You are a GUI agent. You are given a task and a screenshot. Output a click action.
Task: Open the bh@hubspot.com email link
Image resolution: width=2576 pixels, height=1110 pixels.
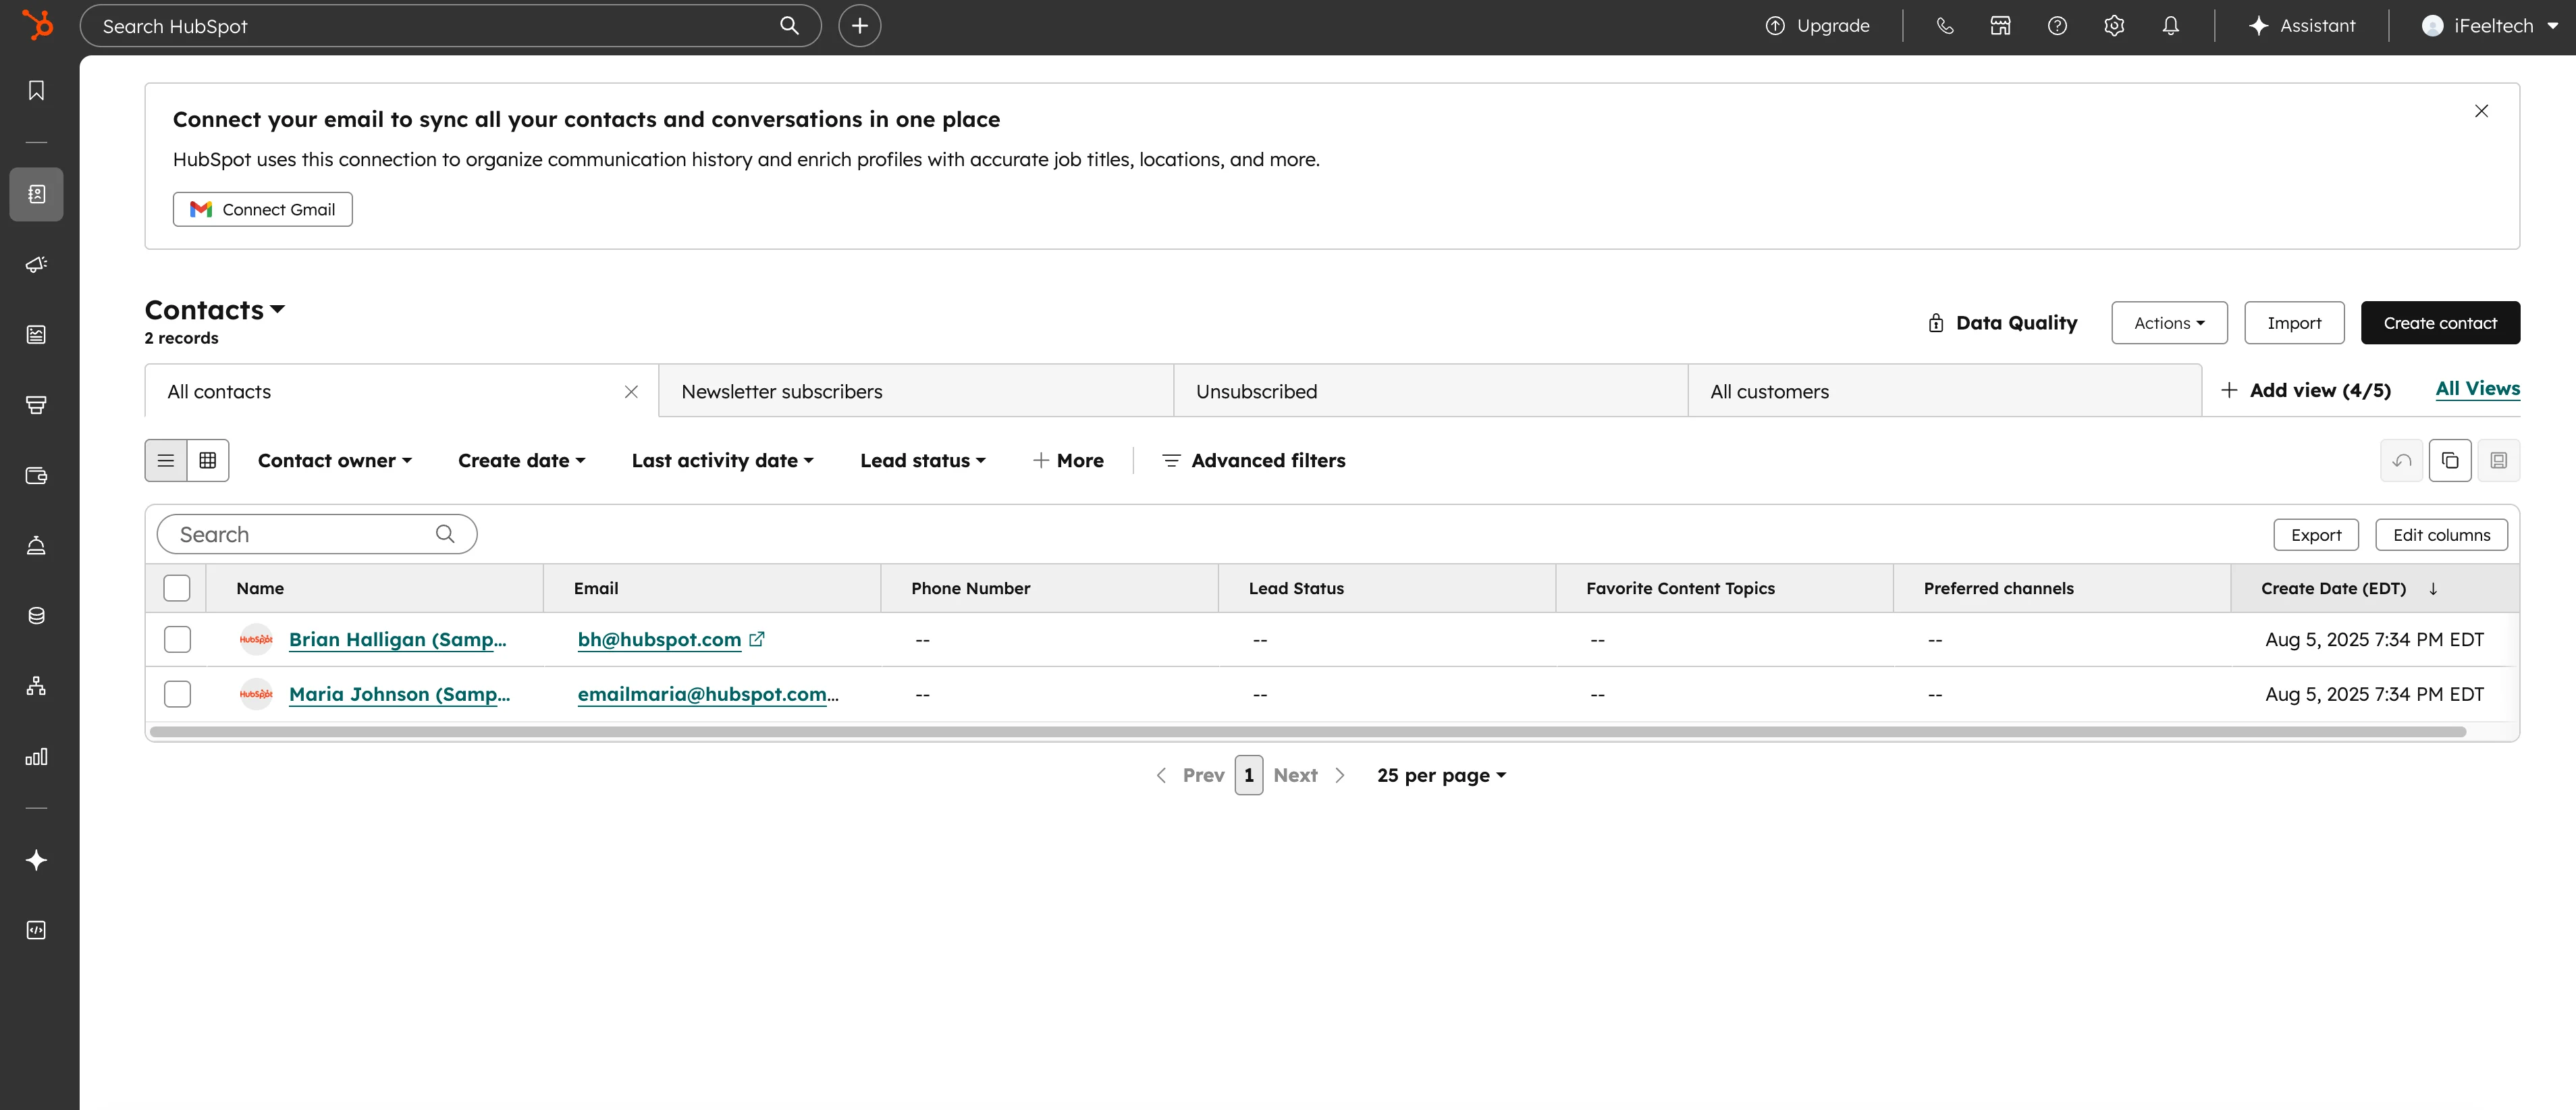coord(659,640)
